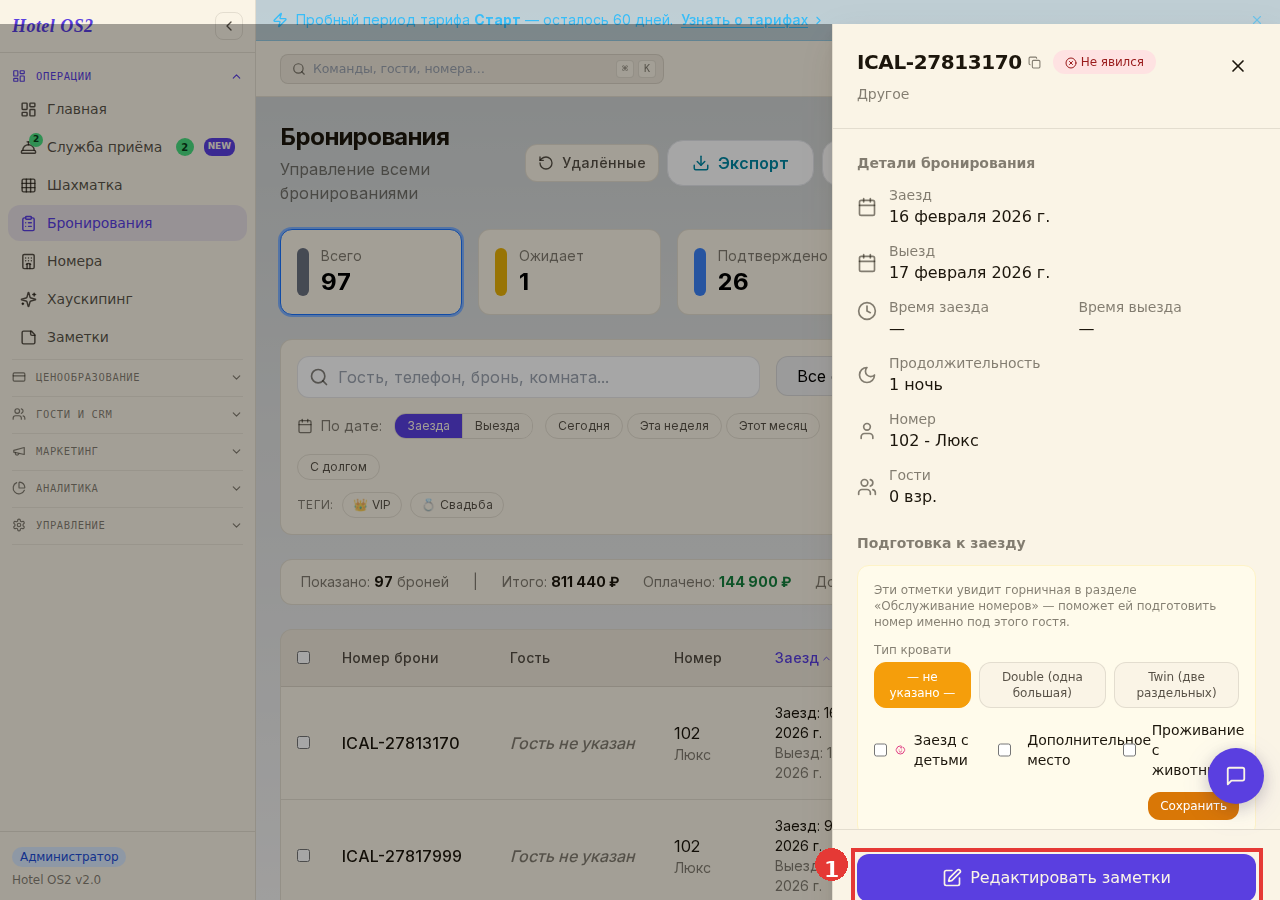1280x900 pixels.
Task: Select the ICAL-27817999 booking row checkbox
Action: [303, 856]
